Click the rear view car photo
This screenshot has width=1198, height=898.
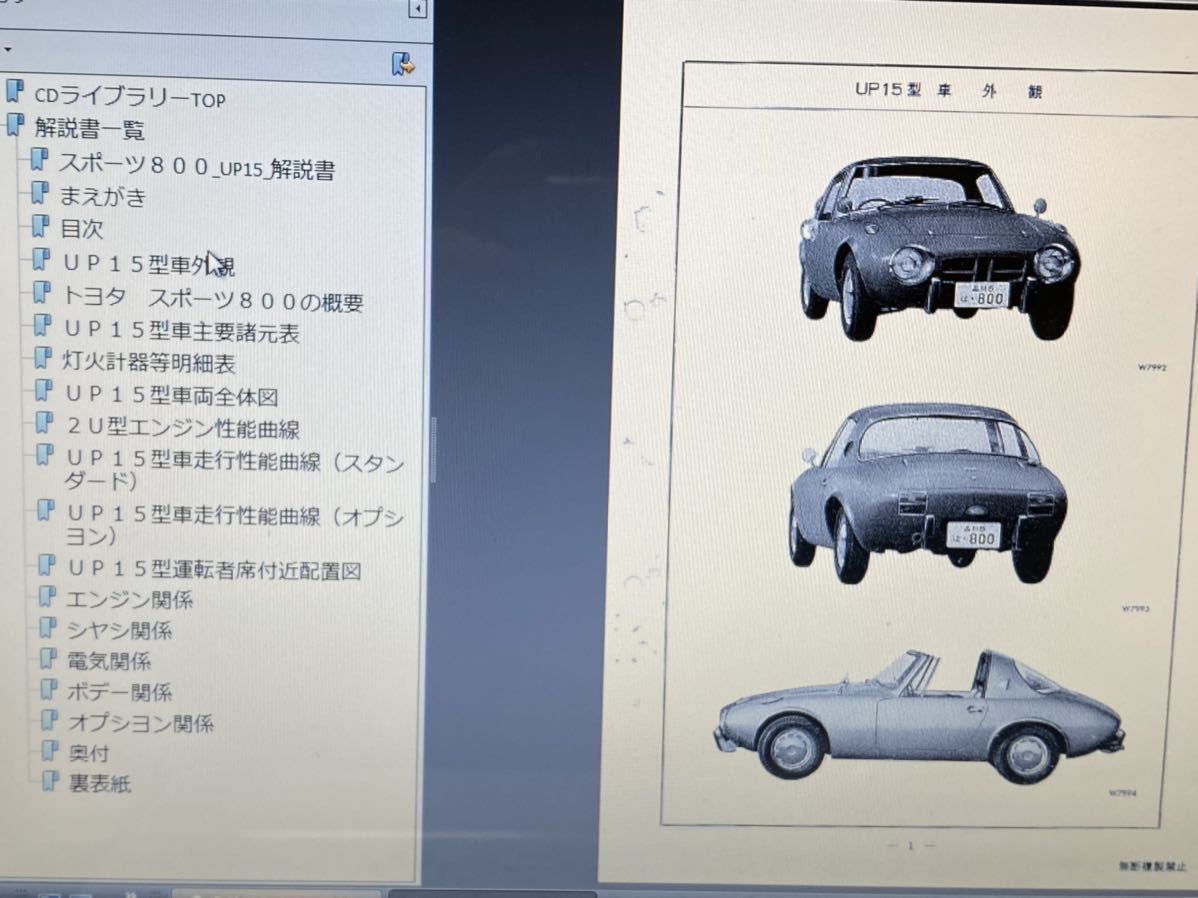click(x=928, y=494)
